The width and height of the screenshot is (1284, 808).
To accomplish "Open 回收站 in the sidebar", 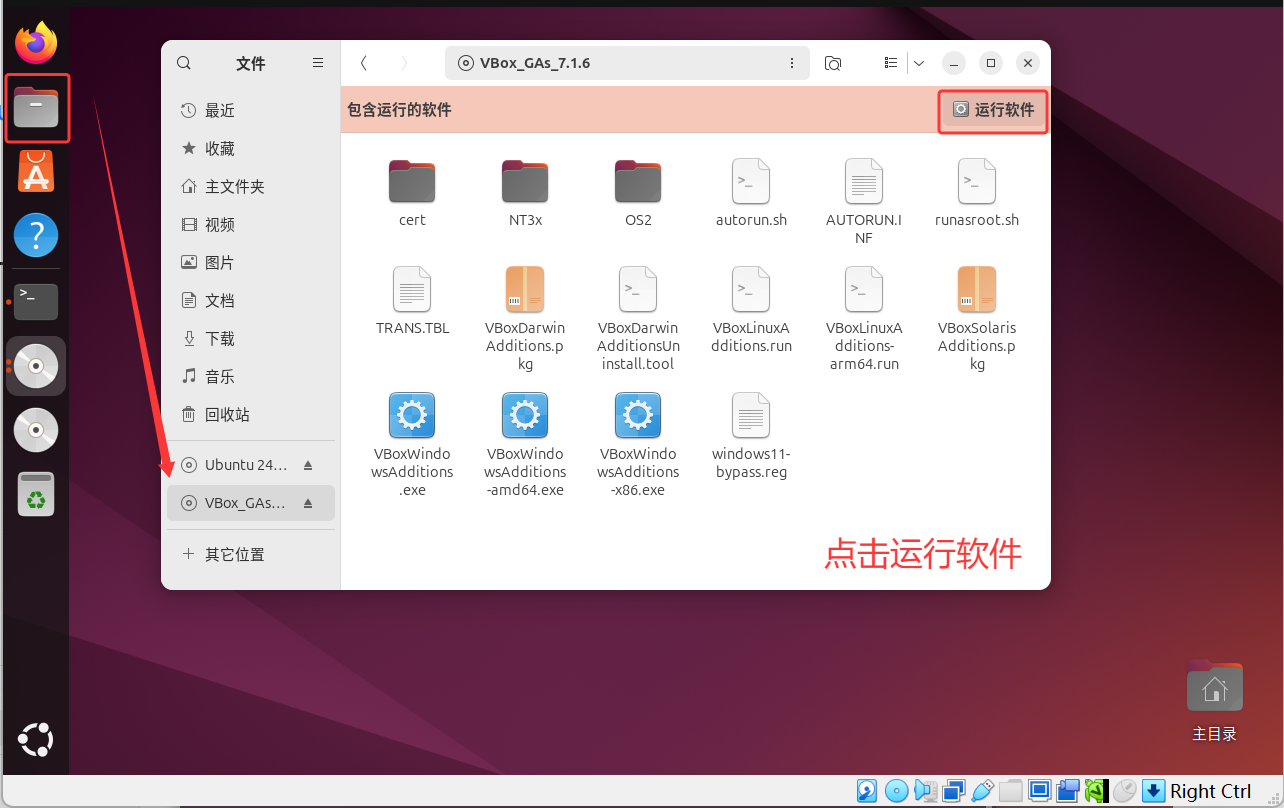I will (250, 414).
